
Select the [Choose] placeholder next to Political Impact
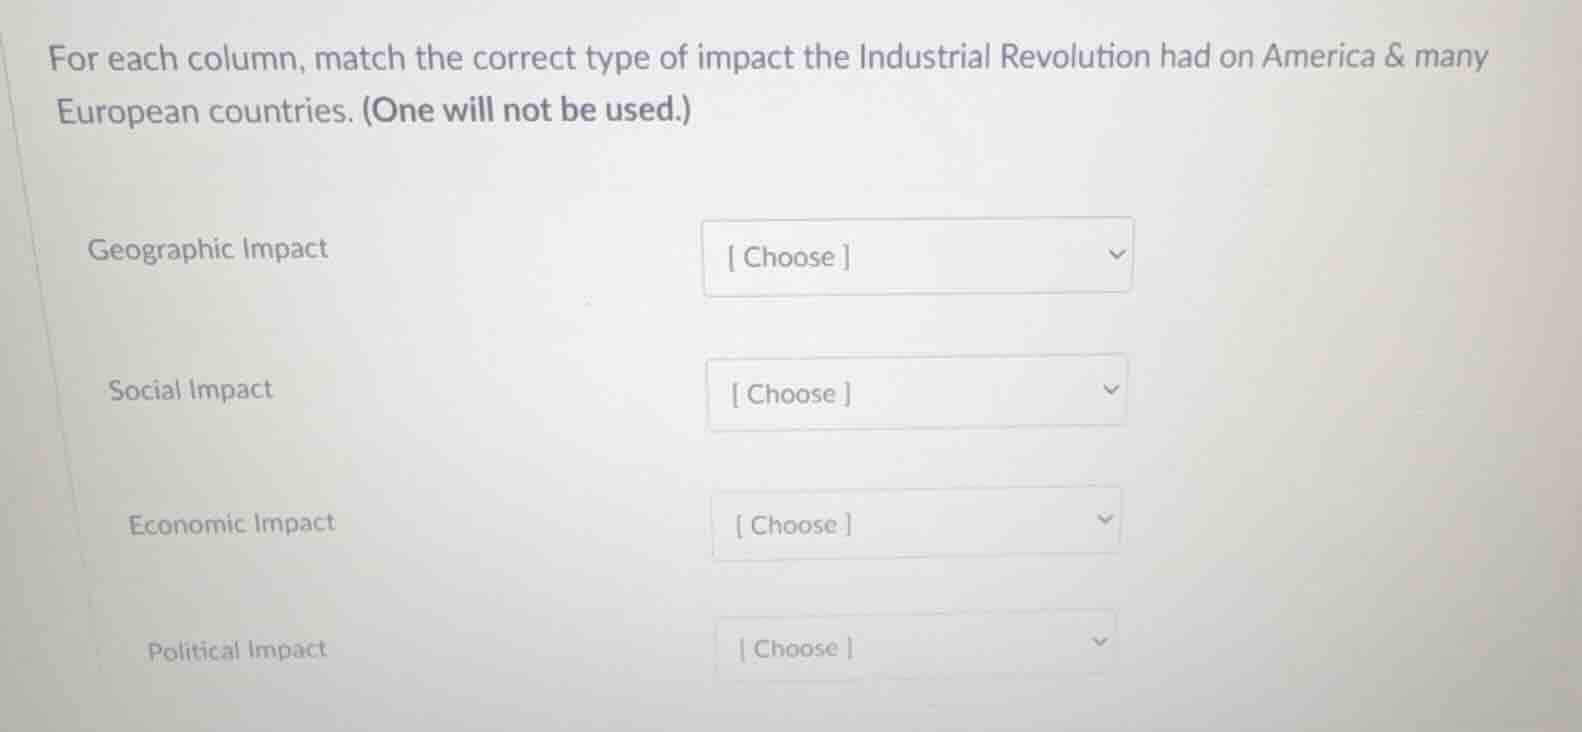click(794, 648)
